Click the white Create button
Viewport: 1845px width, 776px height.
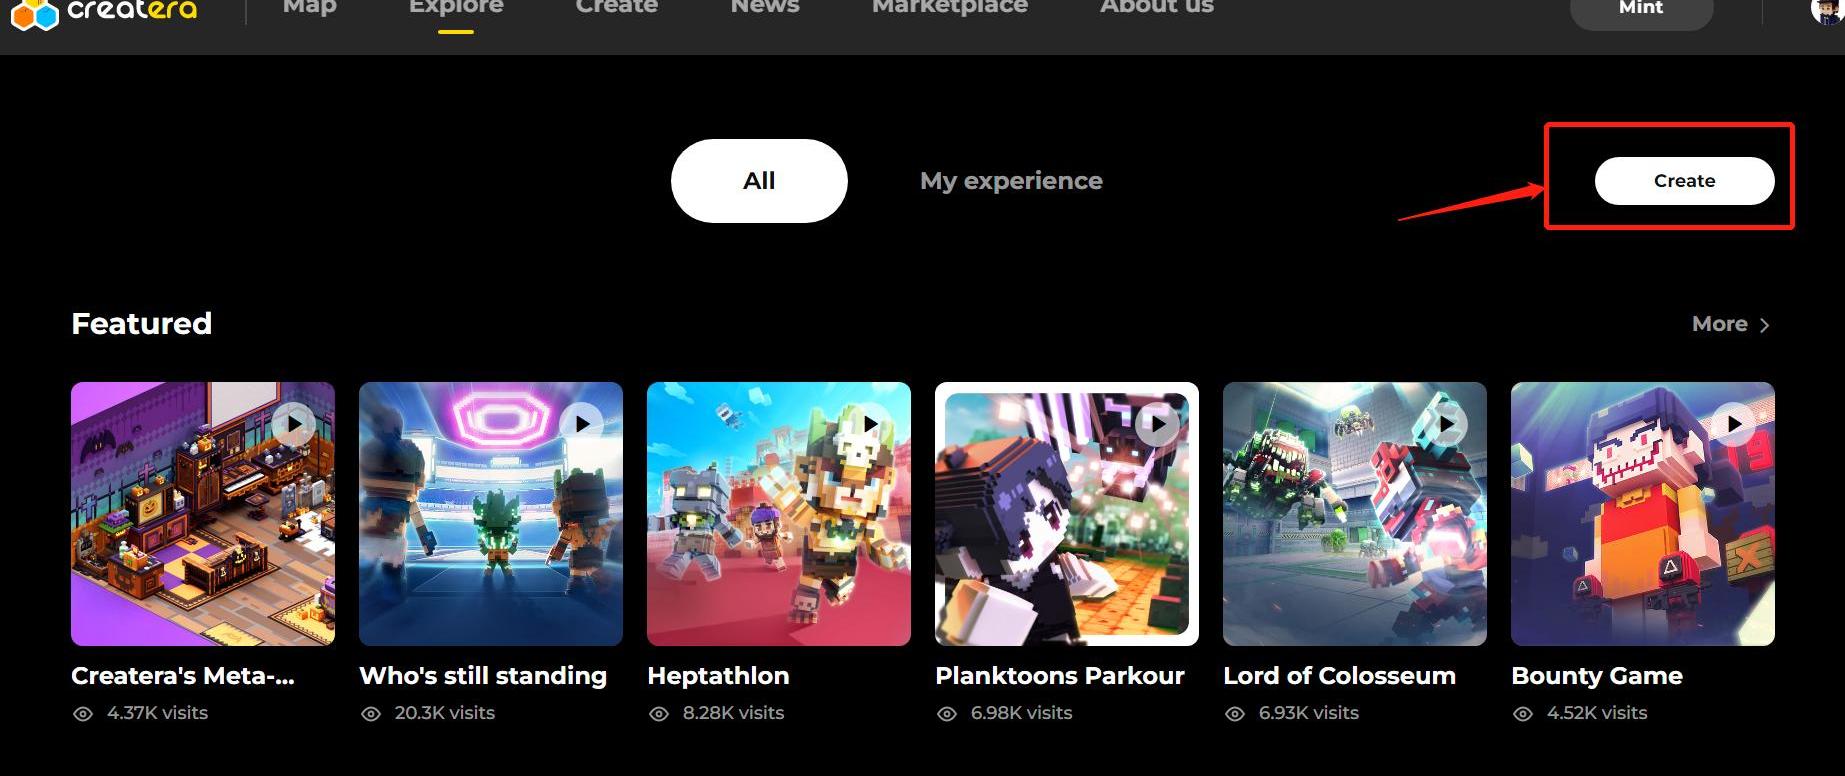point(1684,181)
